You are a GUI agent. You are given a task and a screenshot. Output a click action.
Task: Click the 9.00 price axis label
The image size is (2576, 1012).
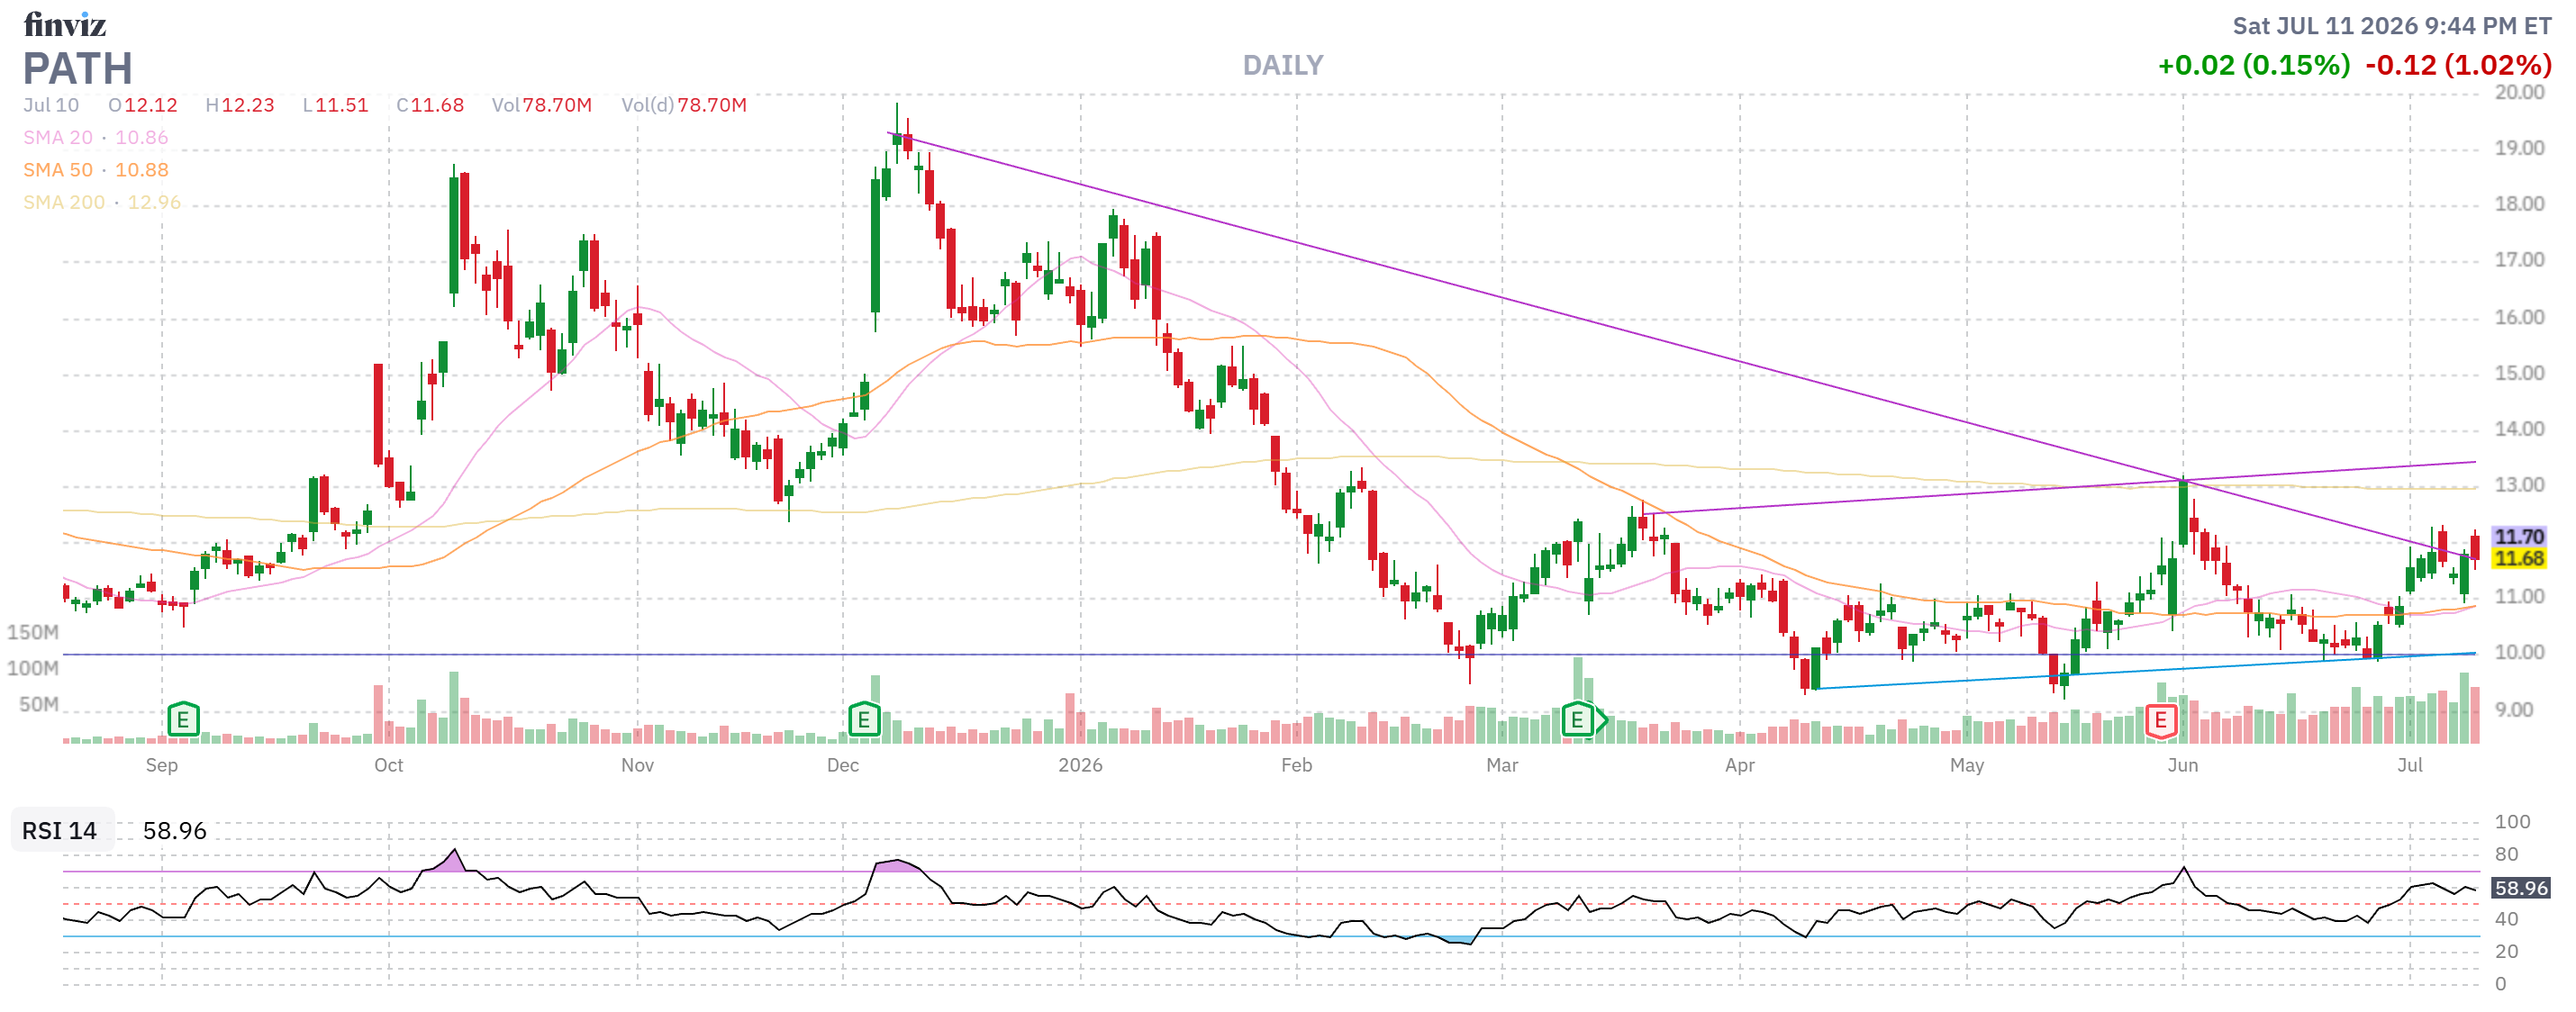(2514, 710)
